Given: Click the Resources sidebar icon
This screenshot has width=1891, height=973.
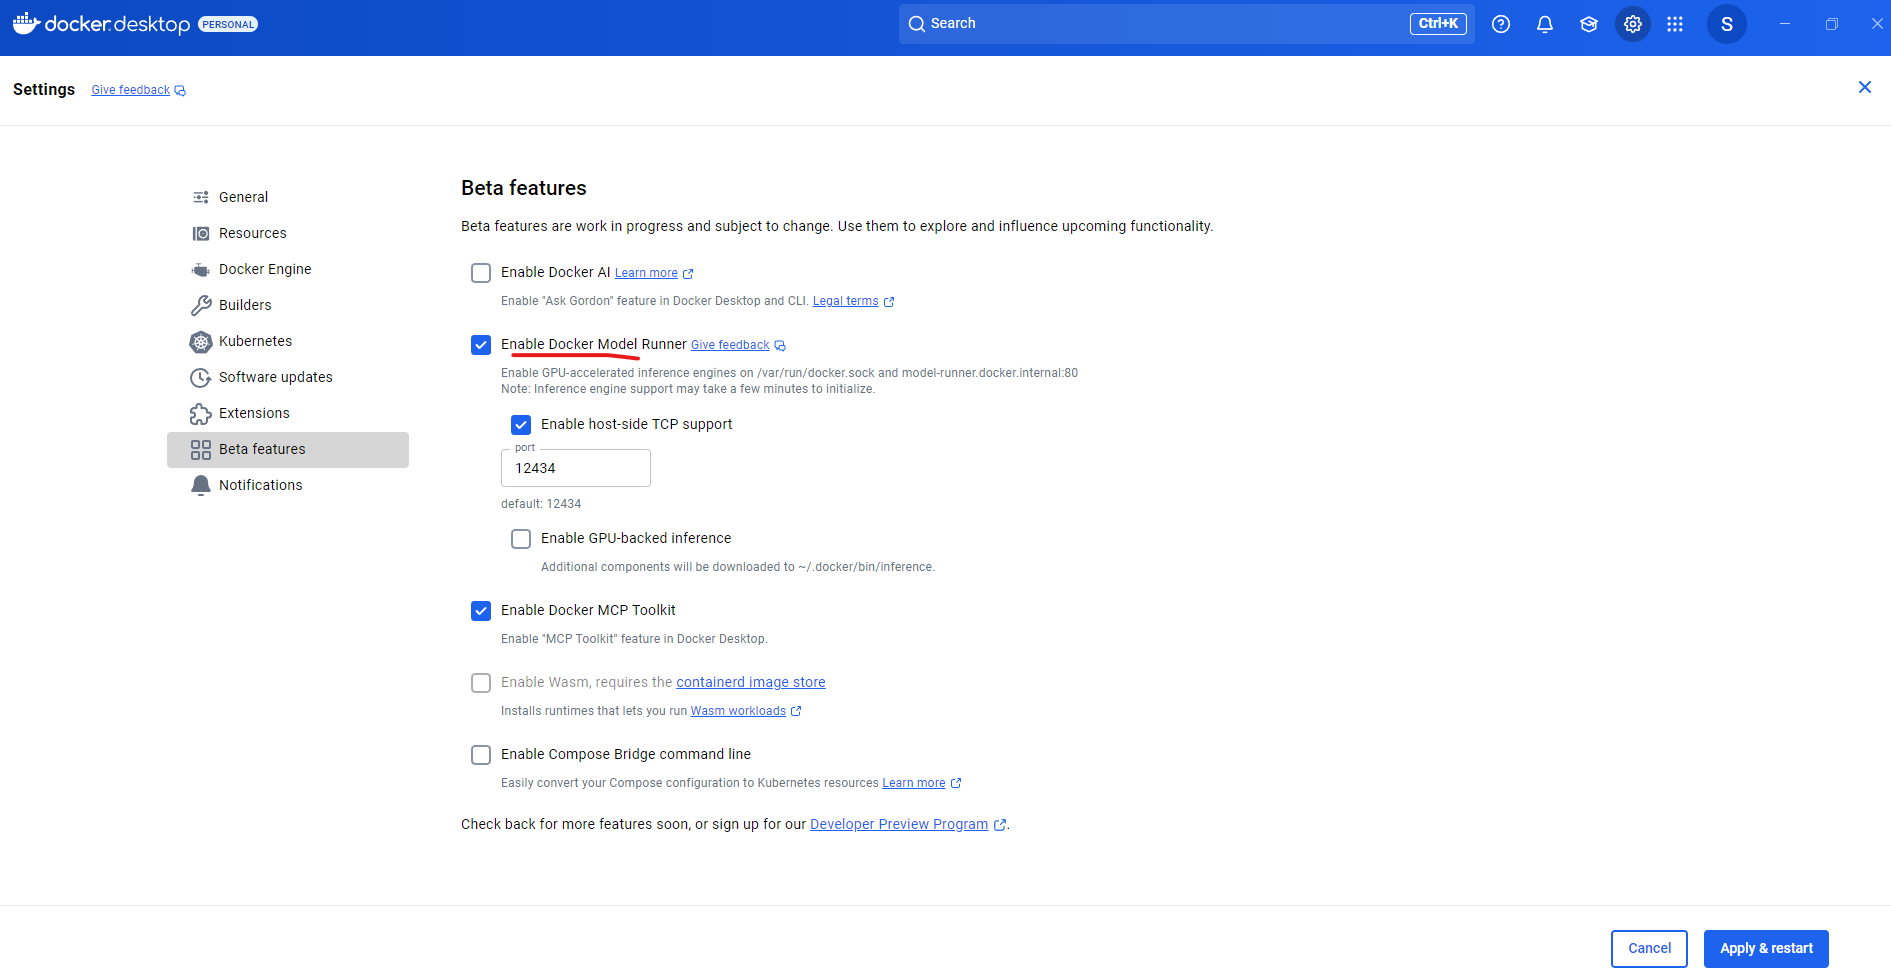Looking at the screenshot, I should (x=201, y=233).
